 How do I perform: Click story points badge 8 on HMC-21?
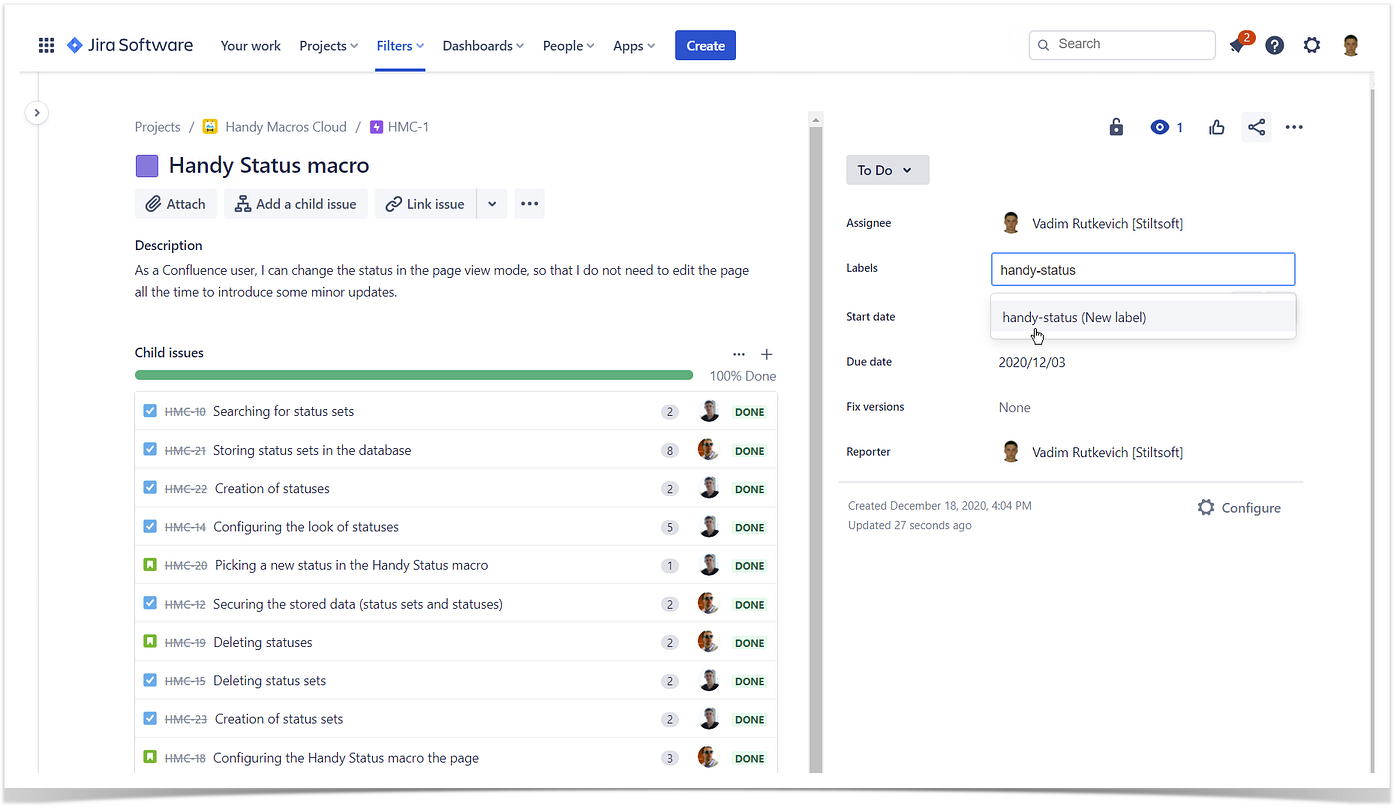pyautogui.click(x=670, y=450)
